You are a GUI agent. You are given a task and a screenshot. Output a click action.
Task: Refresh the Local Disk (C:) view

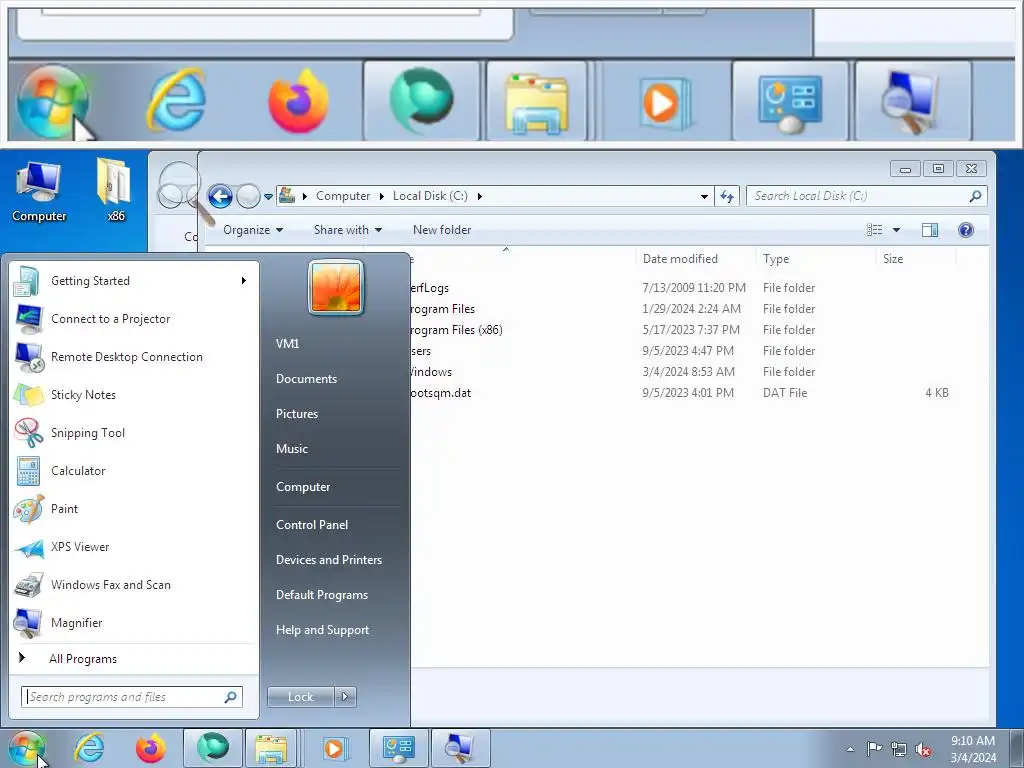coord(727,196)
